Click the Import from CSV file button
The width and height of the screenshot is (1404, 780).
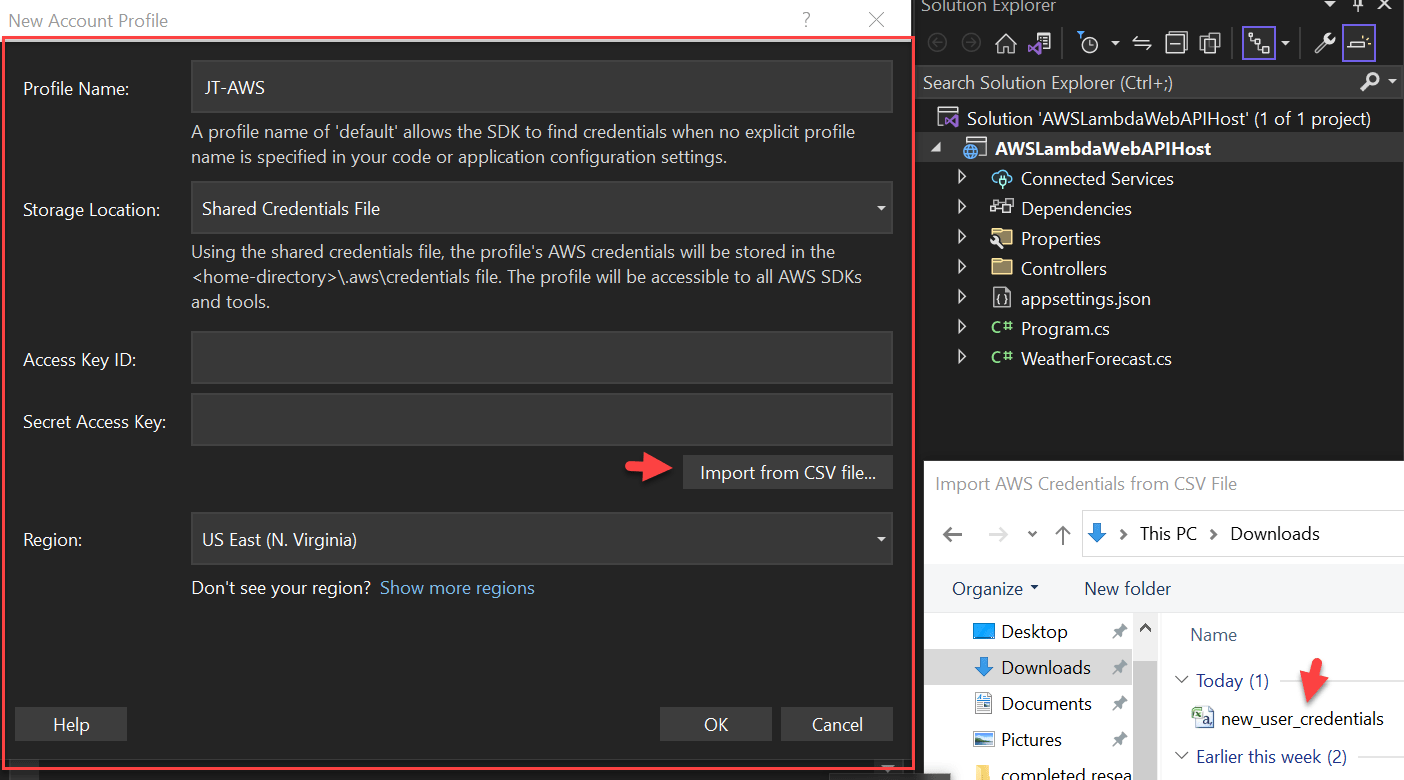[787, 472]
